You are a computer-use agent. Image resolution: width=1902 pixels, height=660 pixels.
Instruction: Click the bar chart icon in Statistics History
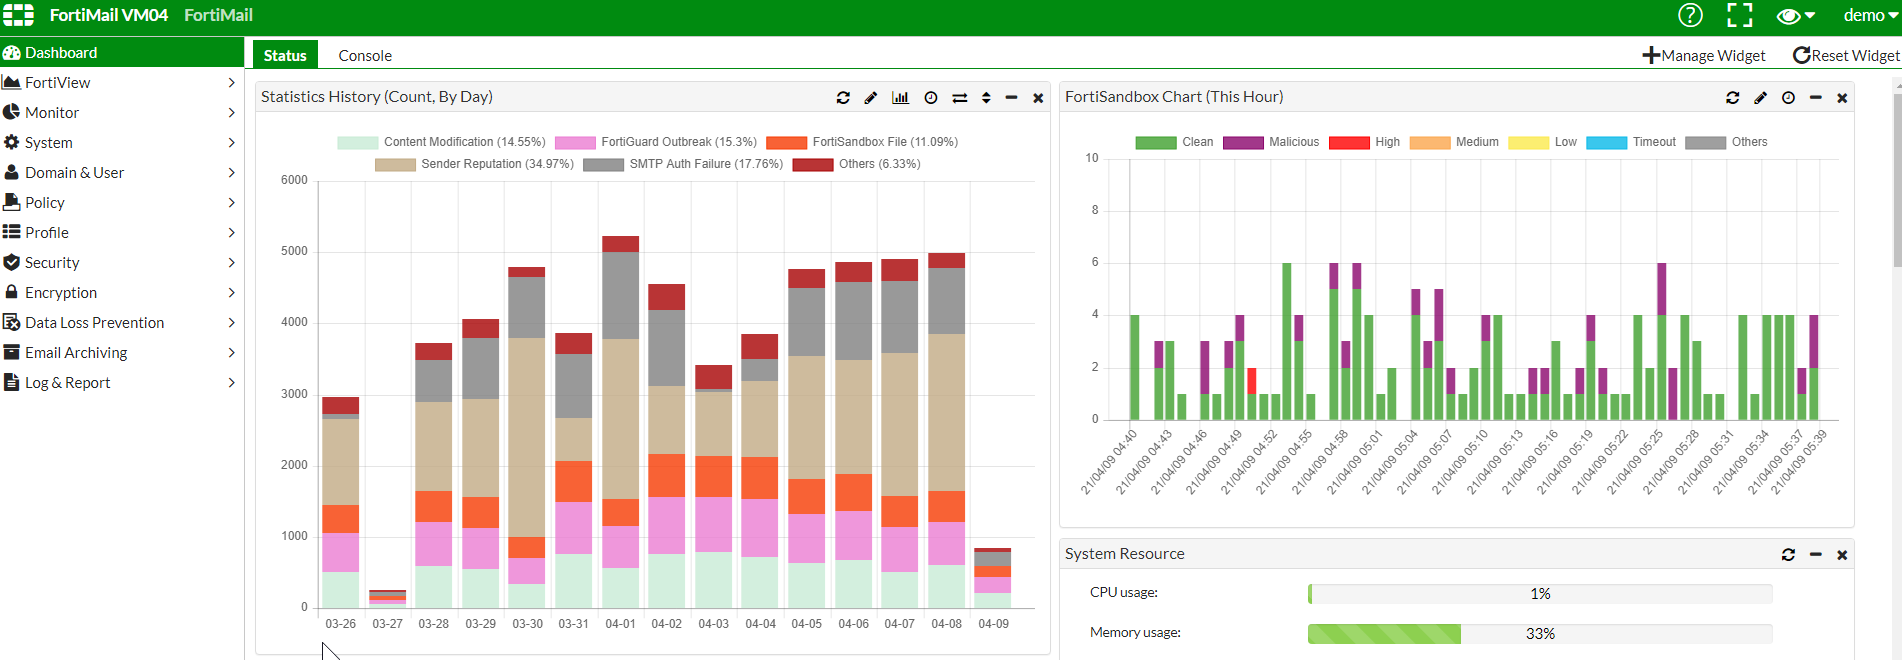[900, 98]
